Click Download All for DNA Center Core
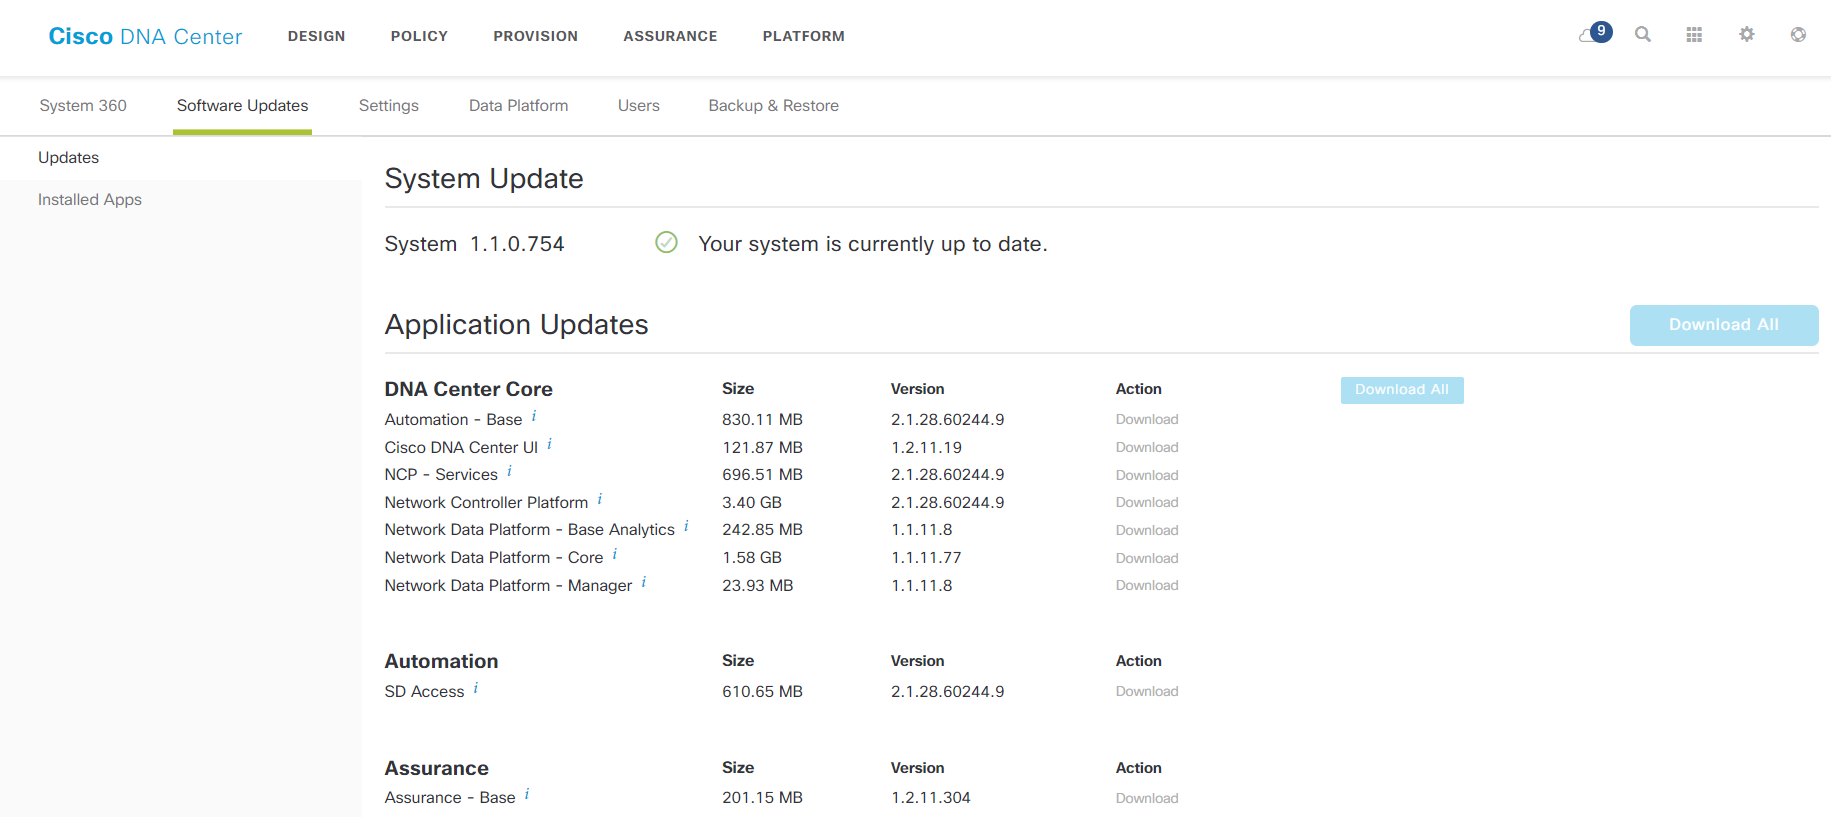Viewport: 1831px width, 817px height. tap(1402, 390)
